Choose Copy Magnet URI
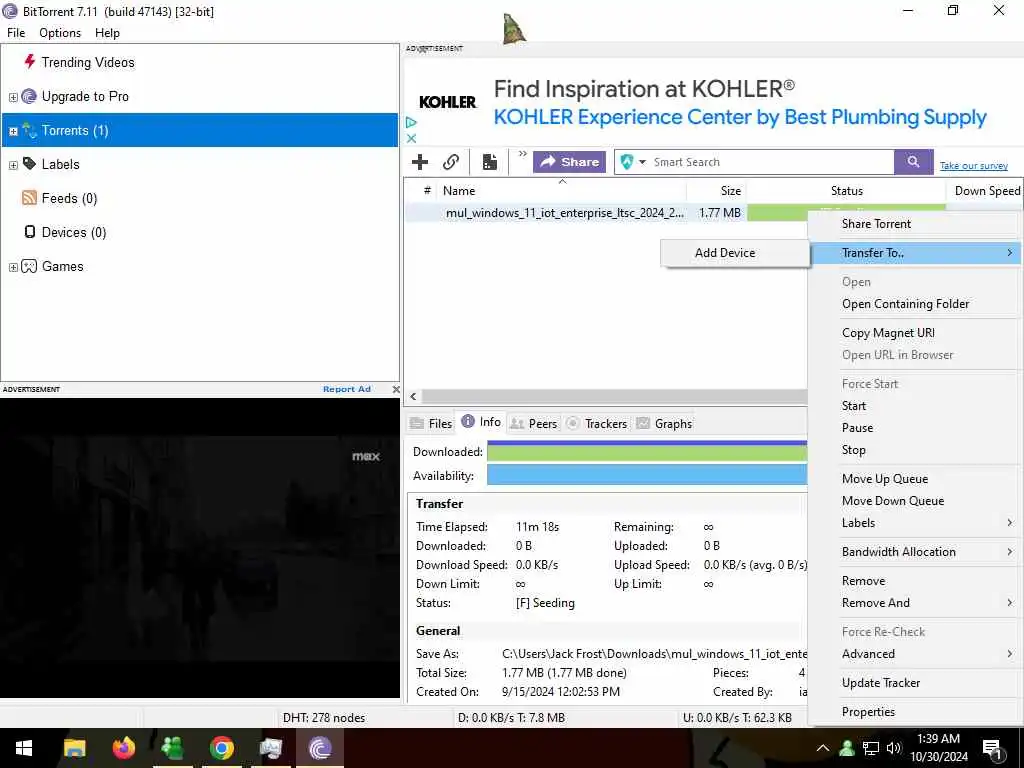Viewport: 1024px width, 768px height. click(x=915, y=333)
